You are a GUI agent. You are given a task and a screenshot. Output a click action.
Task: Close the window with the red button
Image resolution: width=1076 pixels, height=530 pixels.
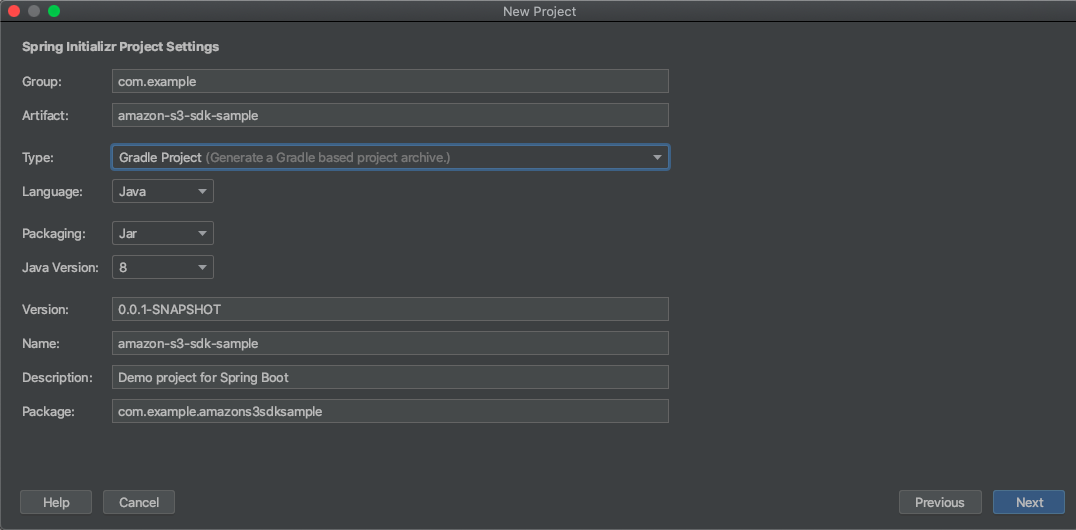14,11
